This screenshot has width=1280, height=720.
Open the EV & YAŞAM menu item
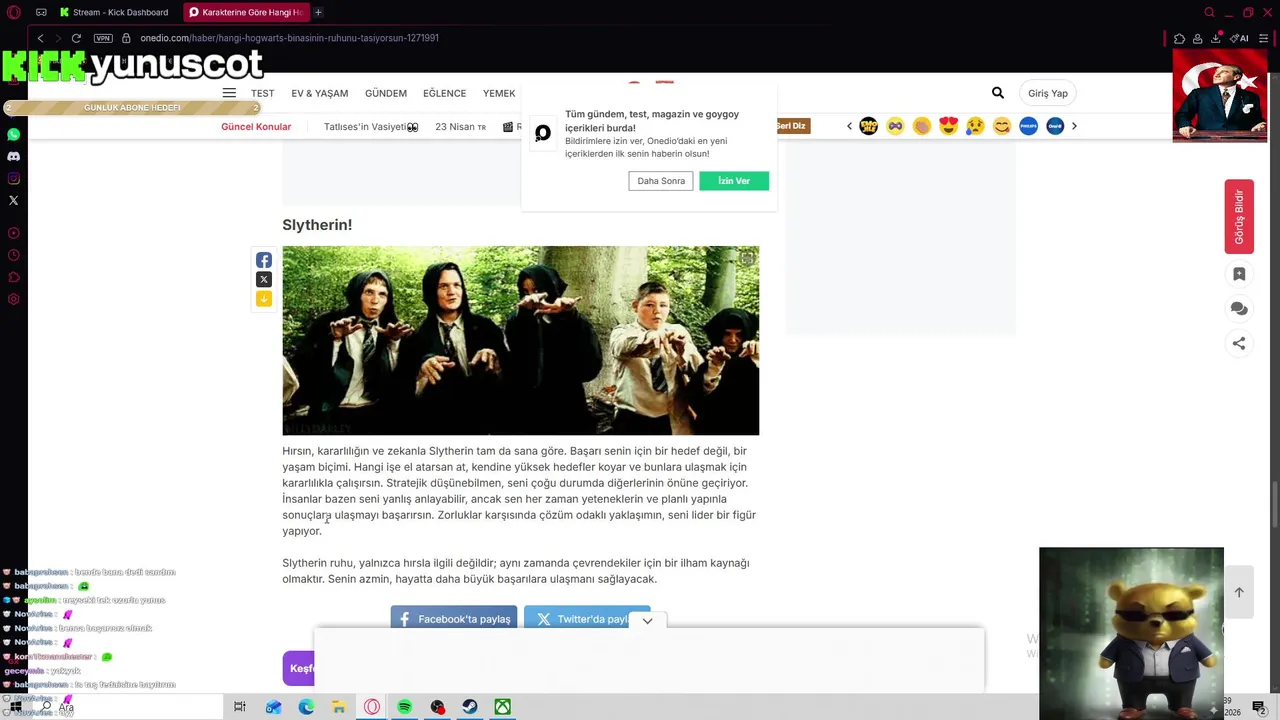320,93
